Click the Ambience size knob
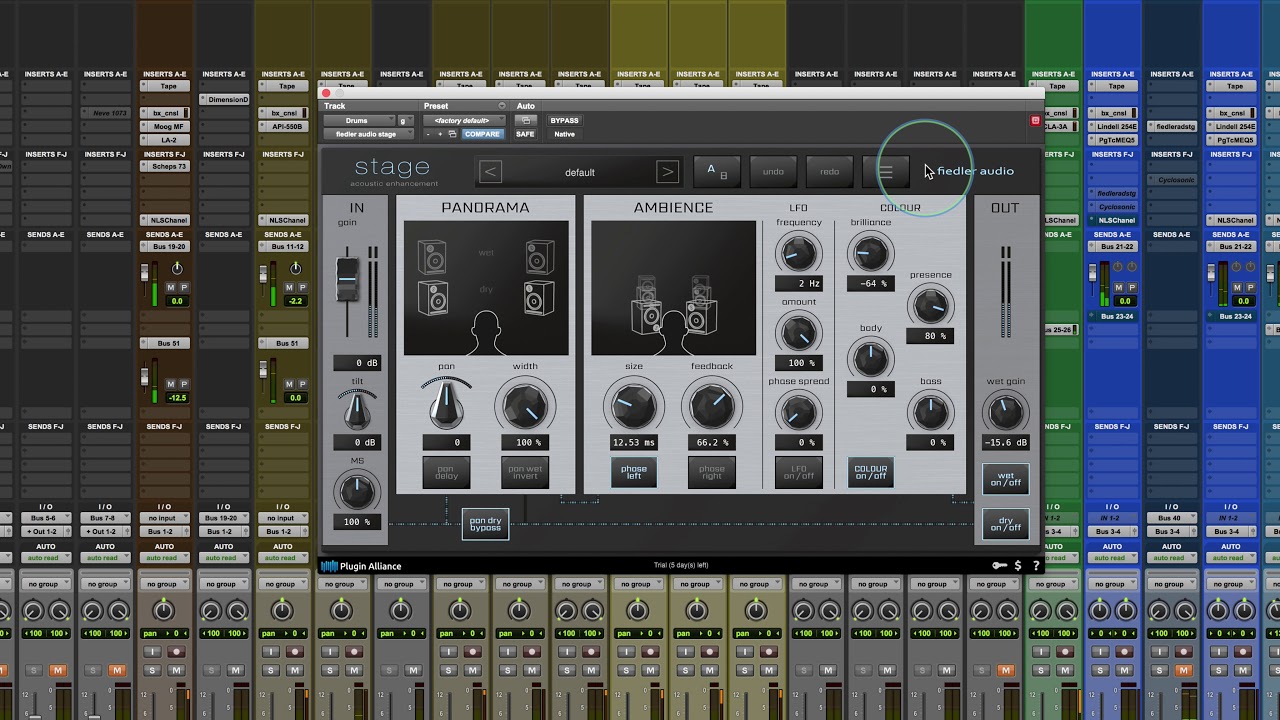 point(634,406)
